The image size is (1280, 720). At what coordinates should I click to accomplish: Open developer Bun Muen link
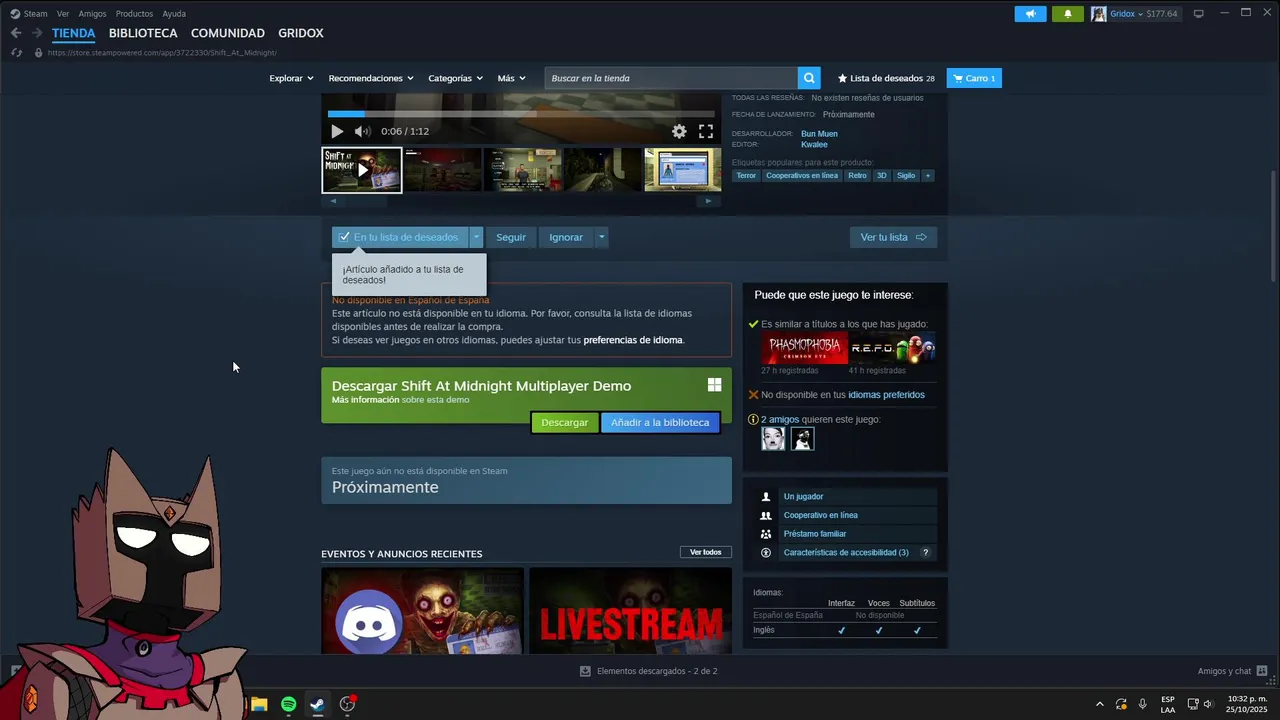819,133
